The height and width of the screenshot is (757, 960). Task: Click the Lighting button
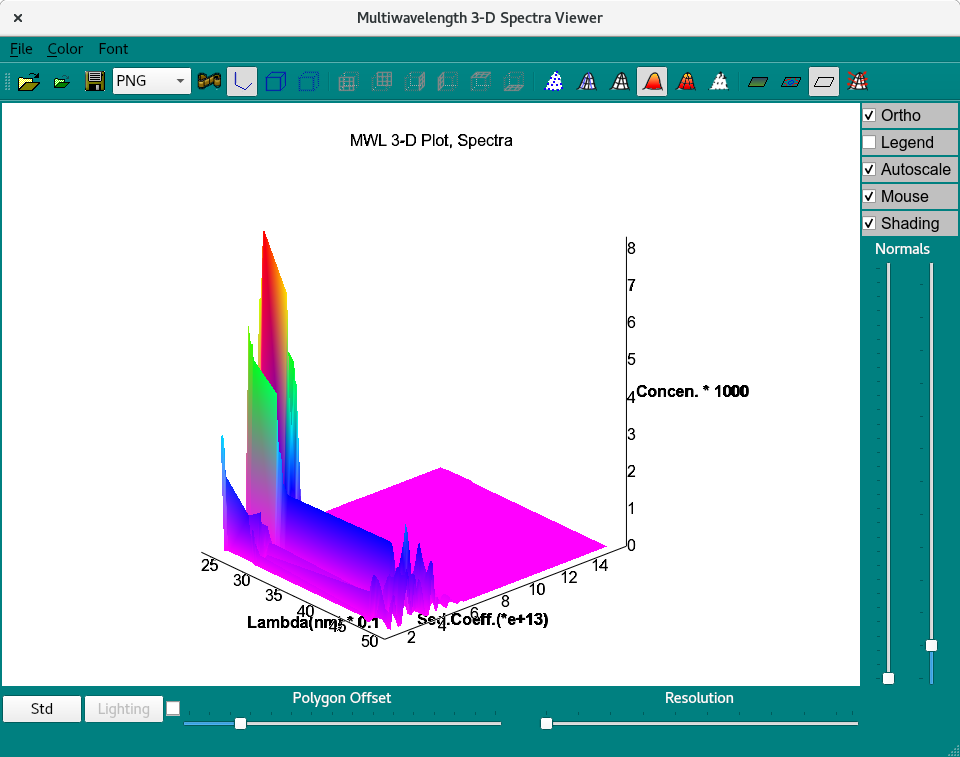123,708
